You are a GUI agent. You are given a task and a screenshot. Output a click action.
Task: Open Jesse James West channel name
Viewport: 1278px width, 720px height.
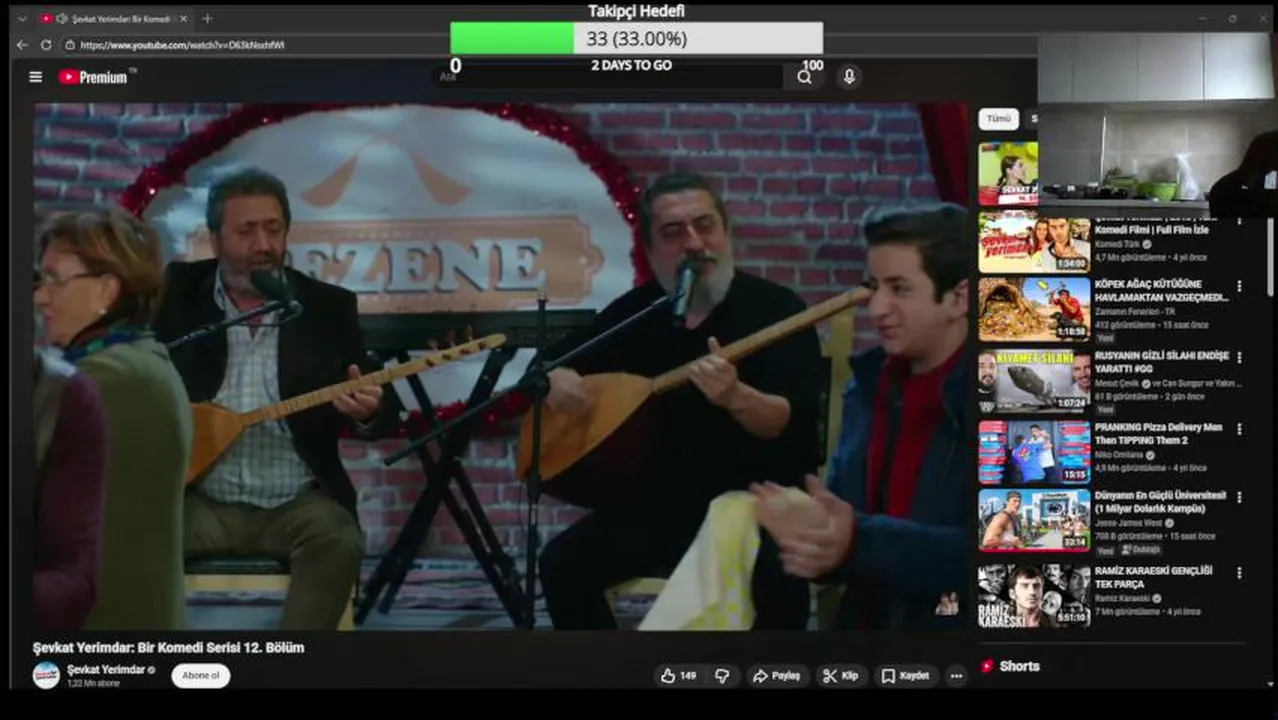[1130, 523]
